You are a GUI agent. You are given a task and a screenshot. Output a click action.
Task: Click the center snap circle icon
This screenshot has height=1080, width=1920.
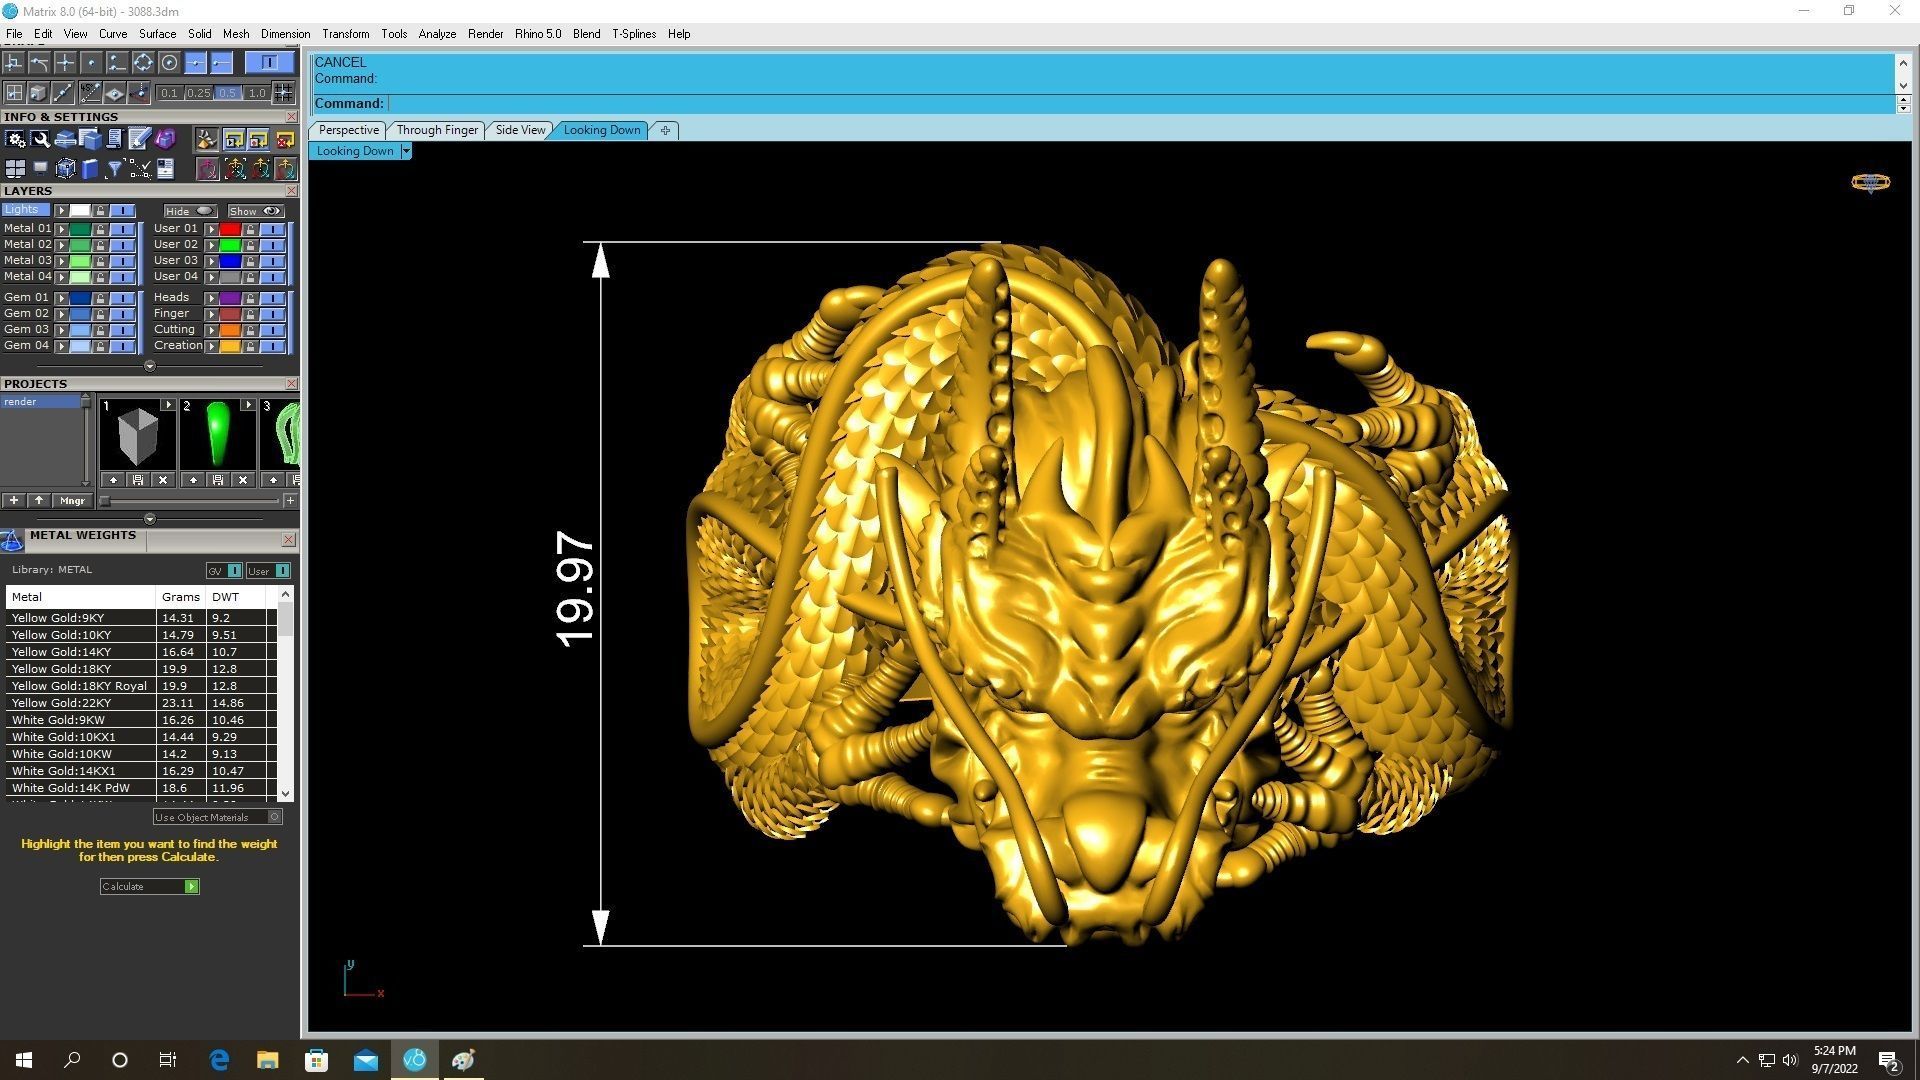click(x=169, y=63)
